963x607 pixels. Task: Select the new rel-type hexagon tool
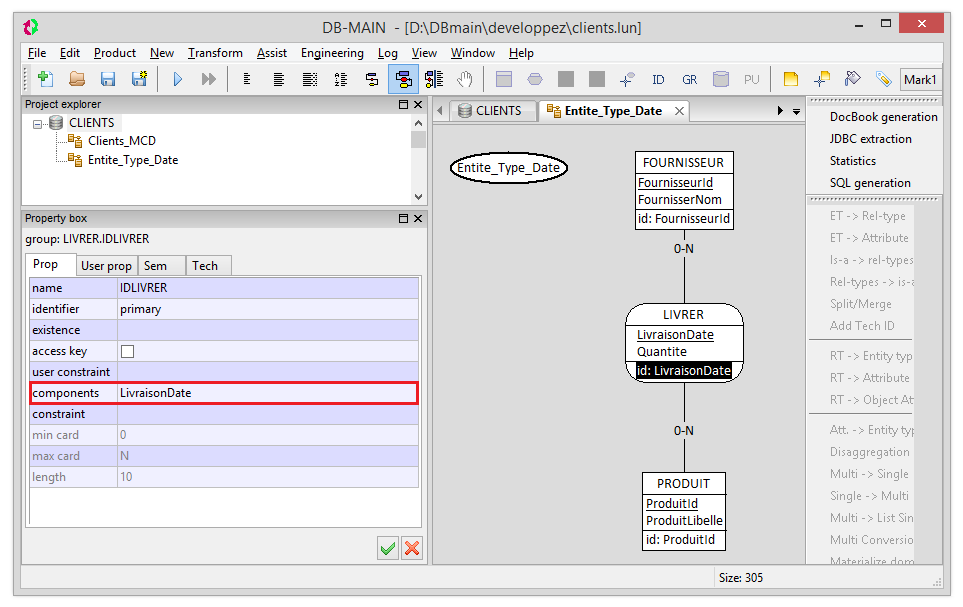(x=535, y=79)
